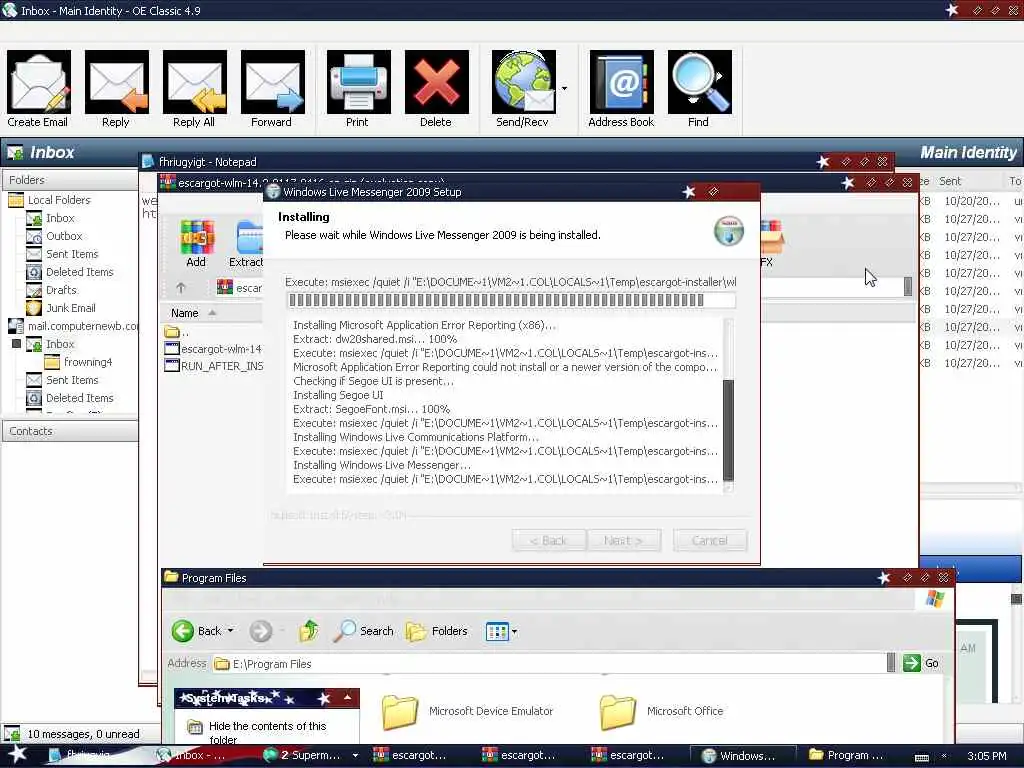Open the 2 Superm... taskbar group
The height and width of the screenshot is (768, 1024).
(311, 756)
